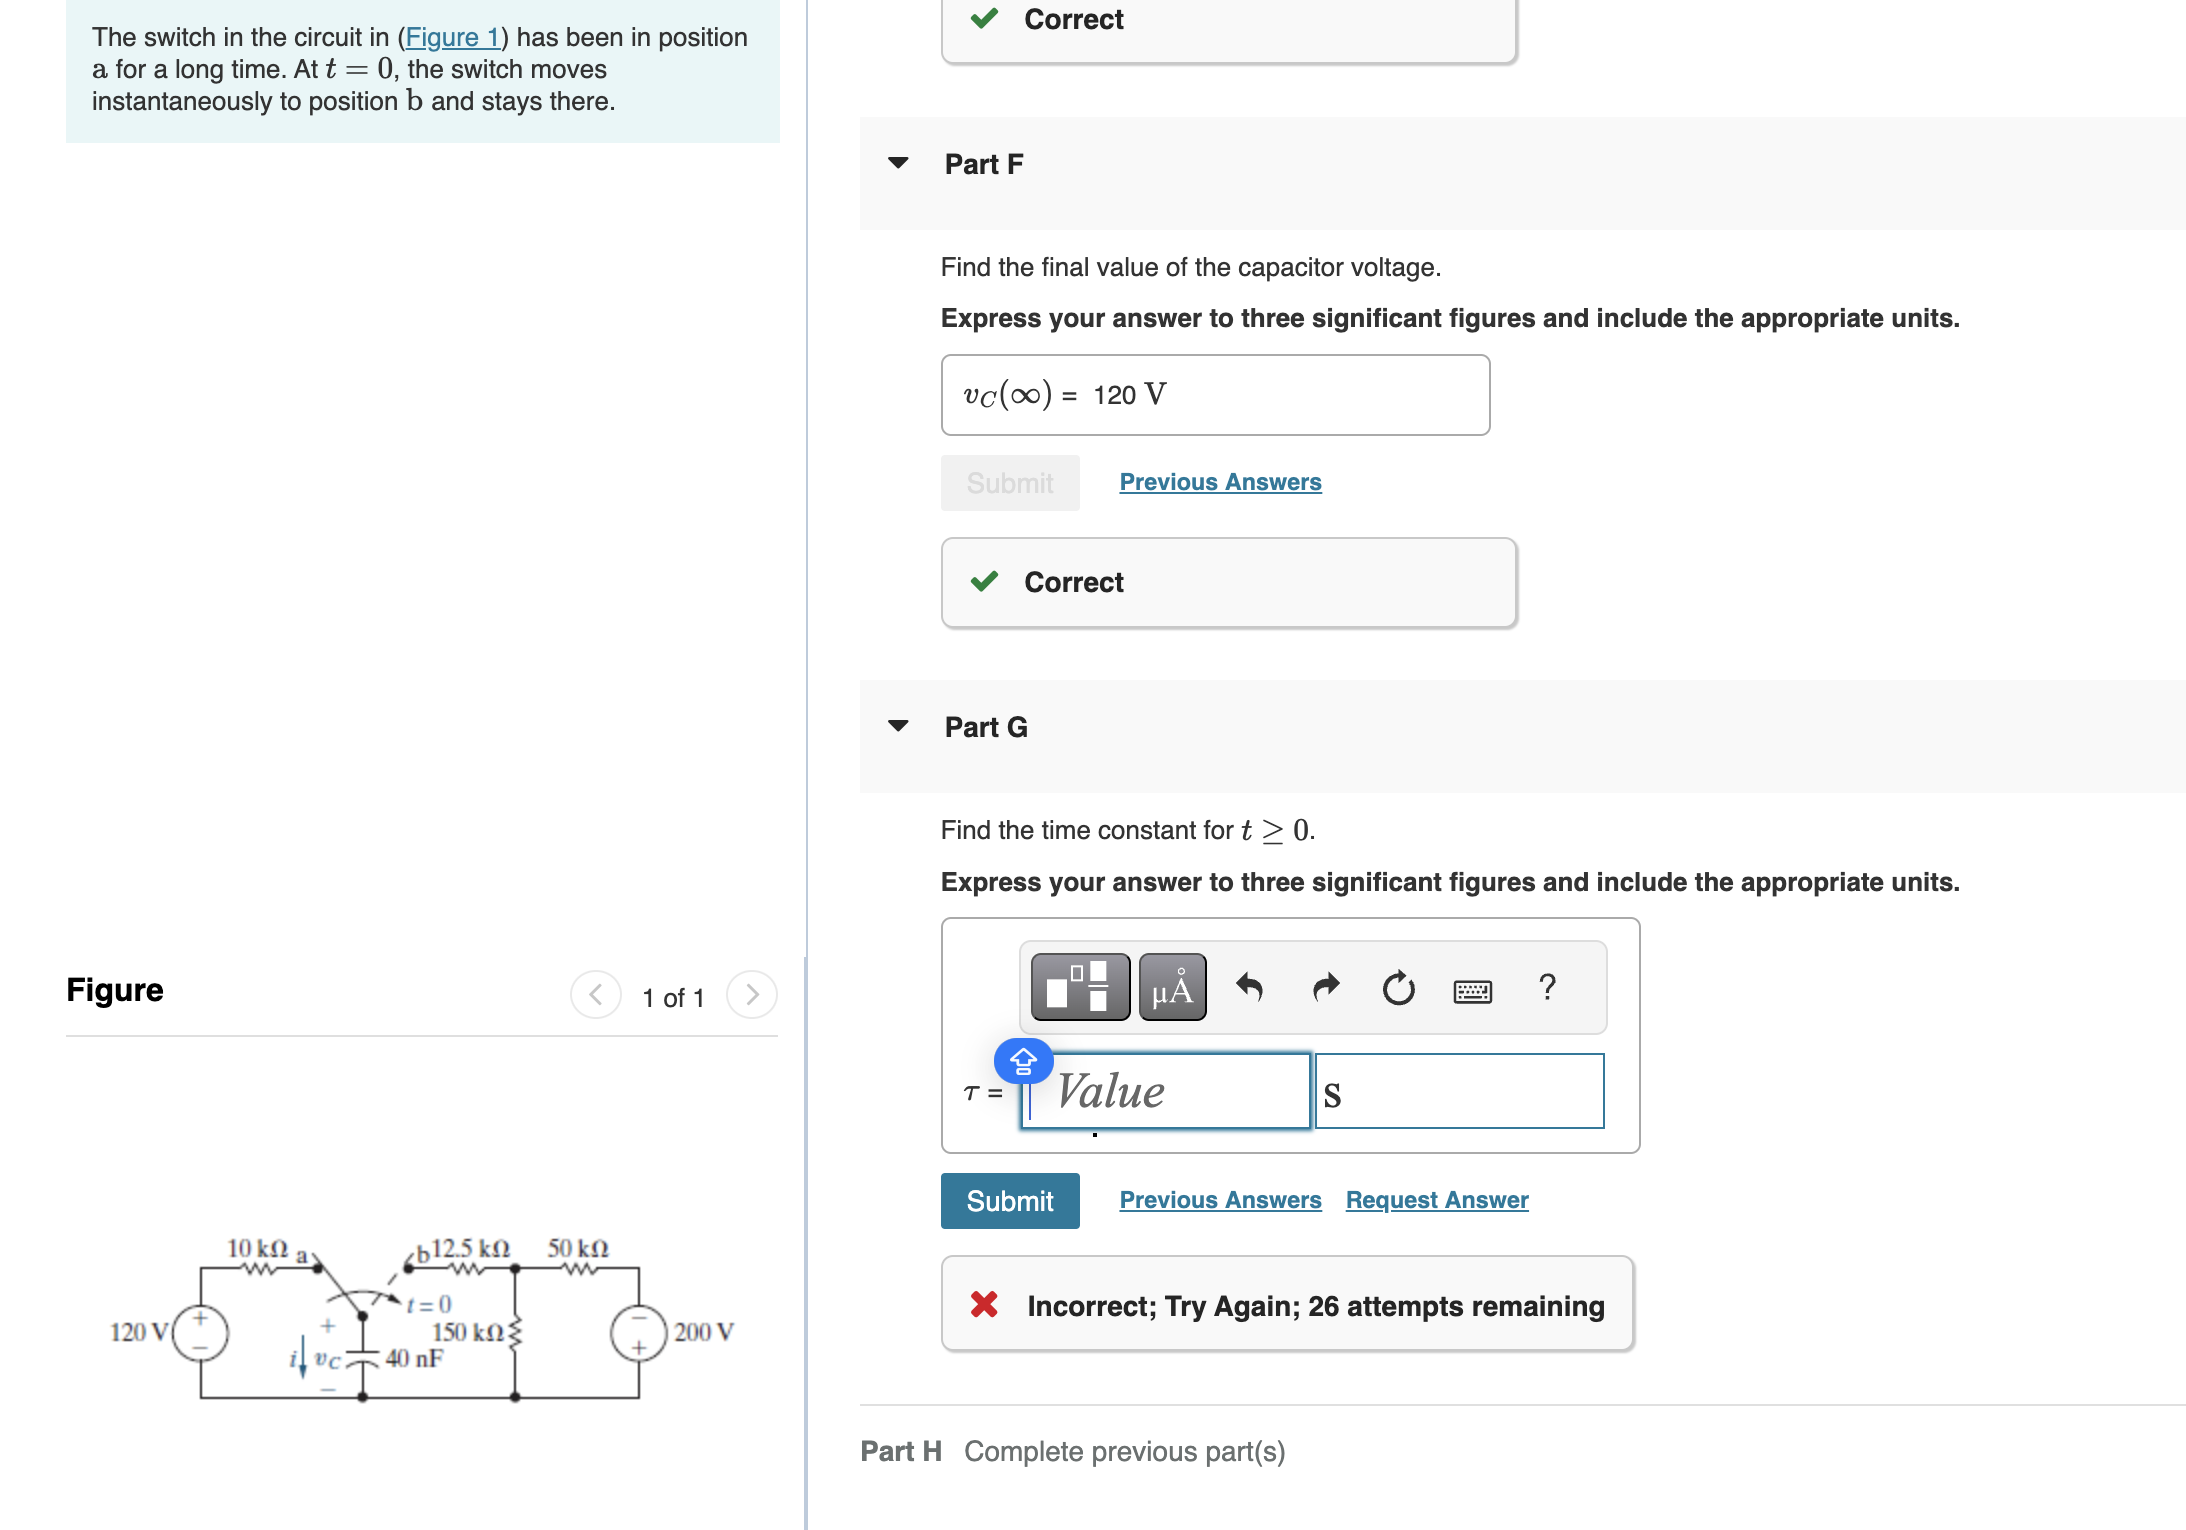Click the units field showing s

(x=1459, y=1091)
